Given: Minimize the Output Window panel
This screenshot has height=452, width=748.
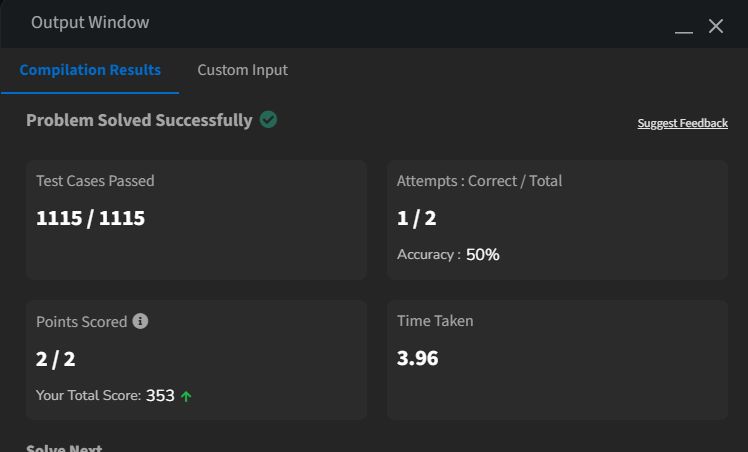Looking at the screenshot, I should [x=684, y=32].
